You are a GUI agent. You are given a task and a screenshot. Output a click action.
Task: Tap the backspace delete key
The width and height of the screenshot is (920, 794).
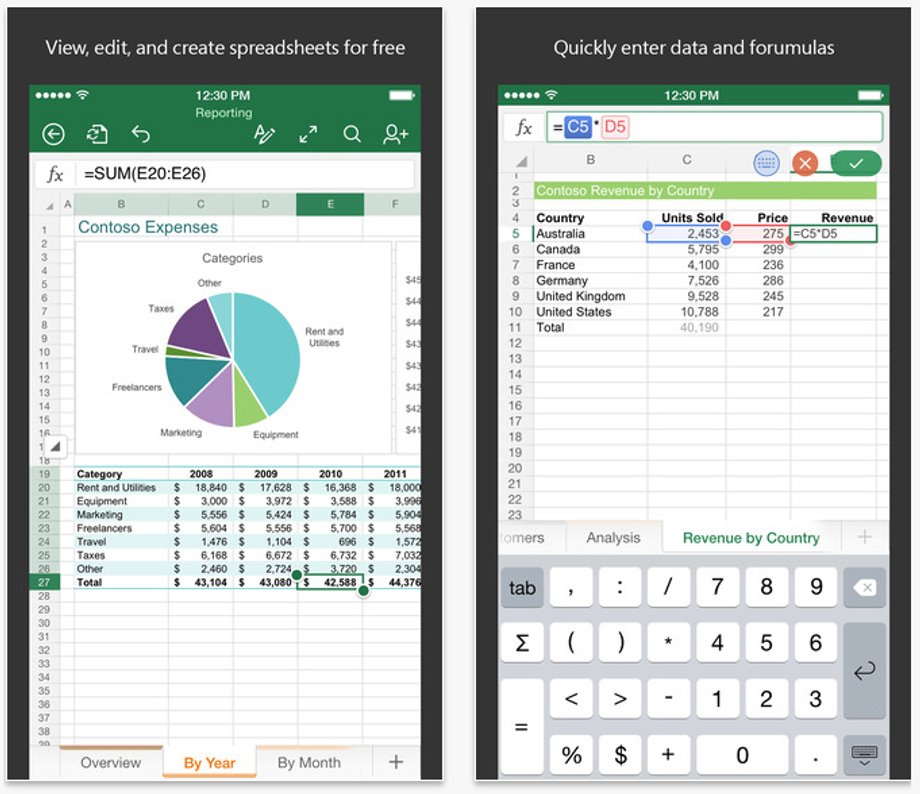[x=864, y=587]
